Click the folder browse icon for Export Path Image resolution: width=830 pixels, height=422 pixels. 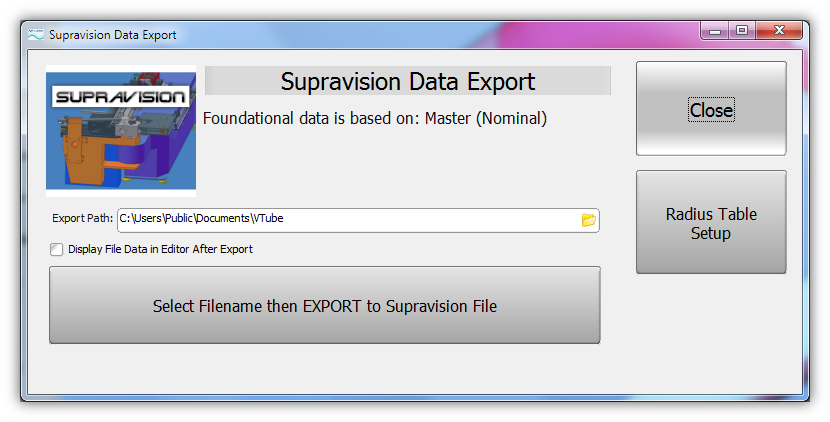pyautogui.click(x=588, y=220)
